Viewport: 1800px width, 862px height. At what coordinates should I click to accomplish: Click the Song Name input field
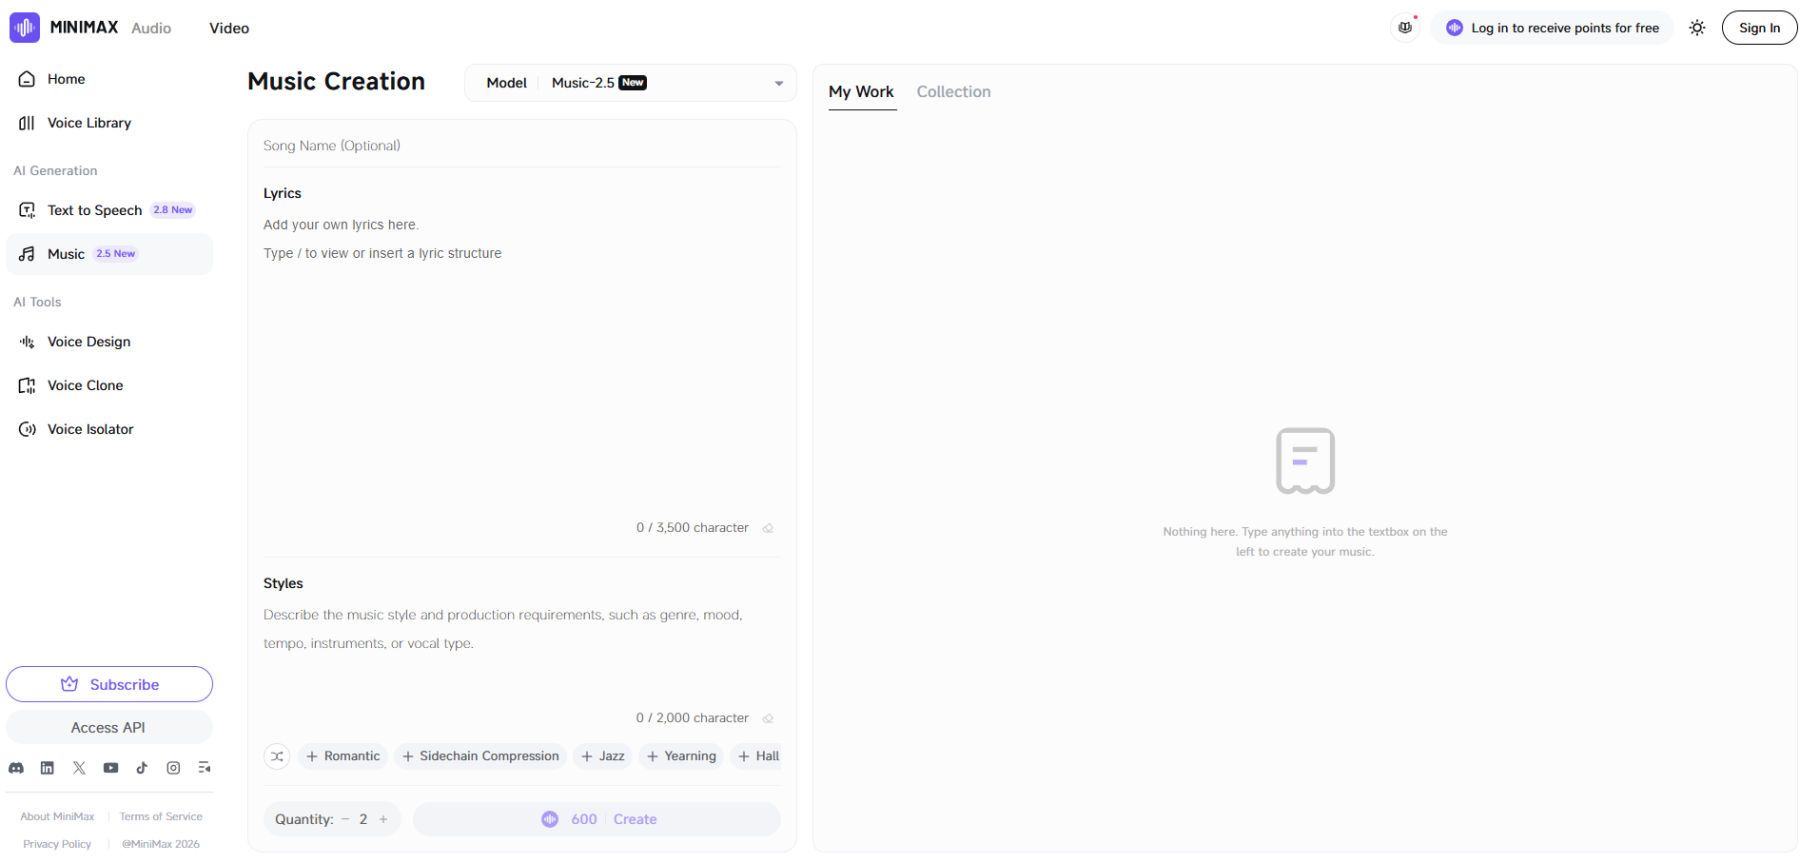point(520,146)
